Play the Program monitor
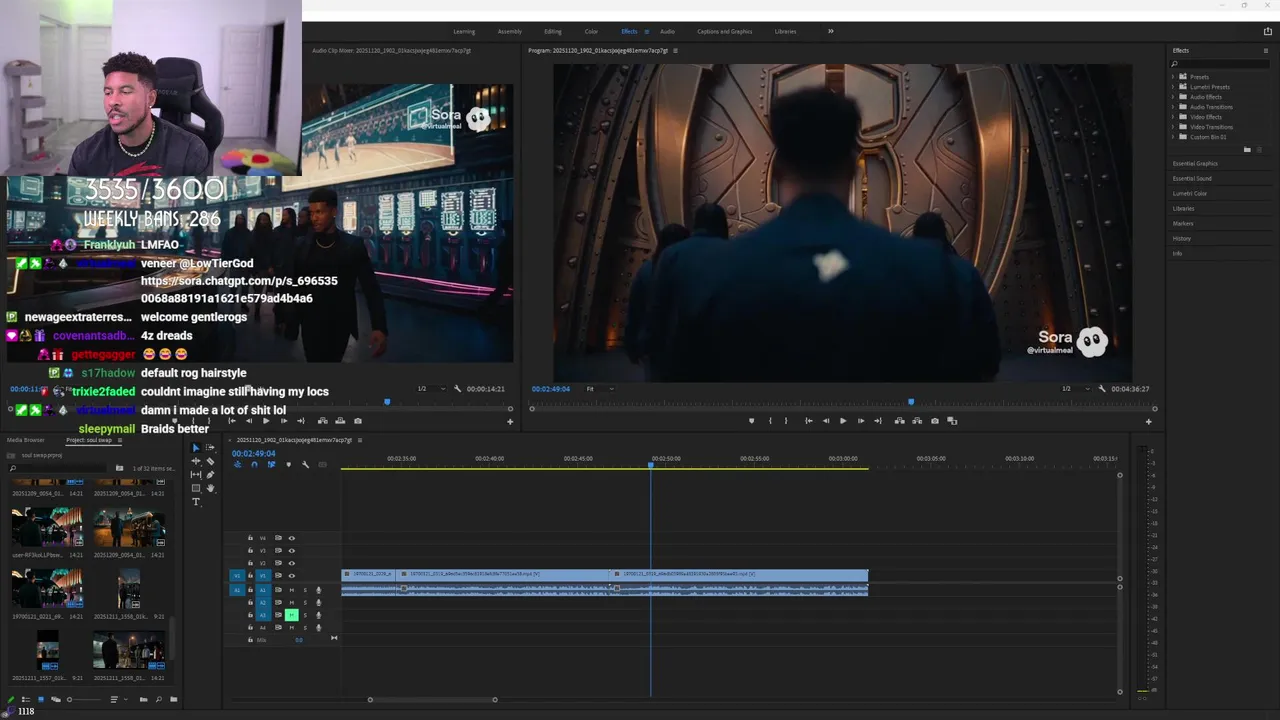The height and width of the screenshot is (720, 1280). (x=843, y=421)
